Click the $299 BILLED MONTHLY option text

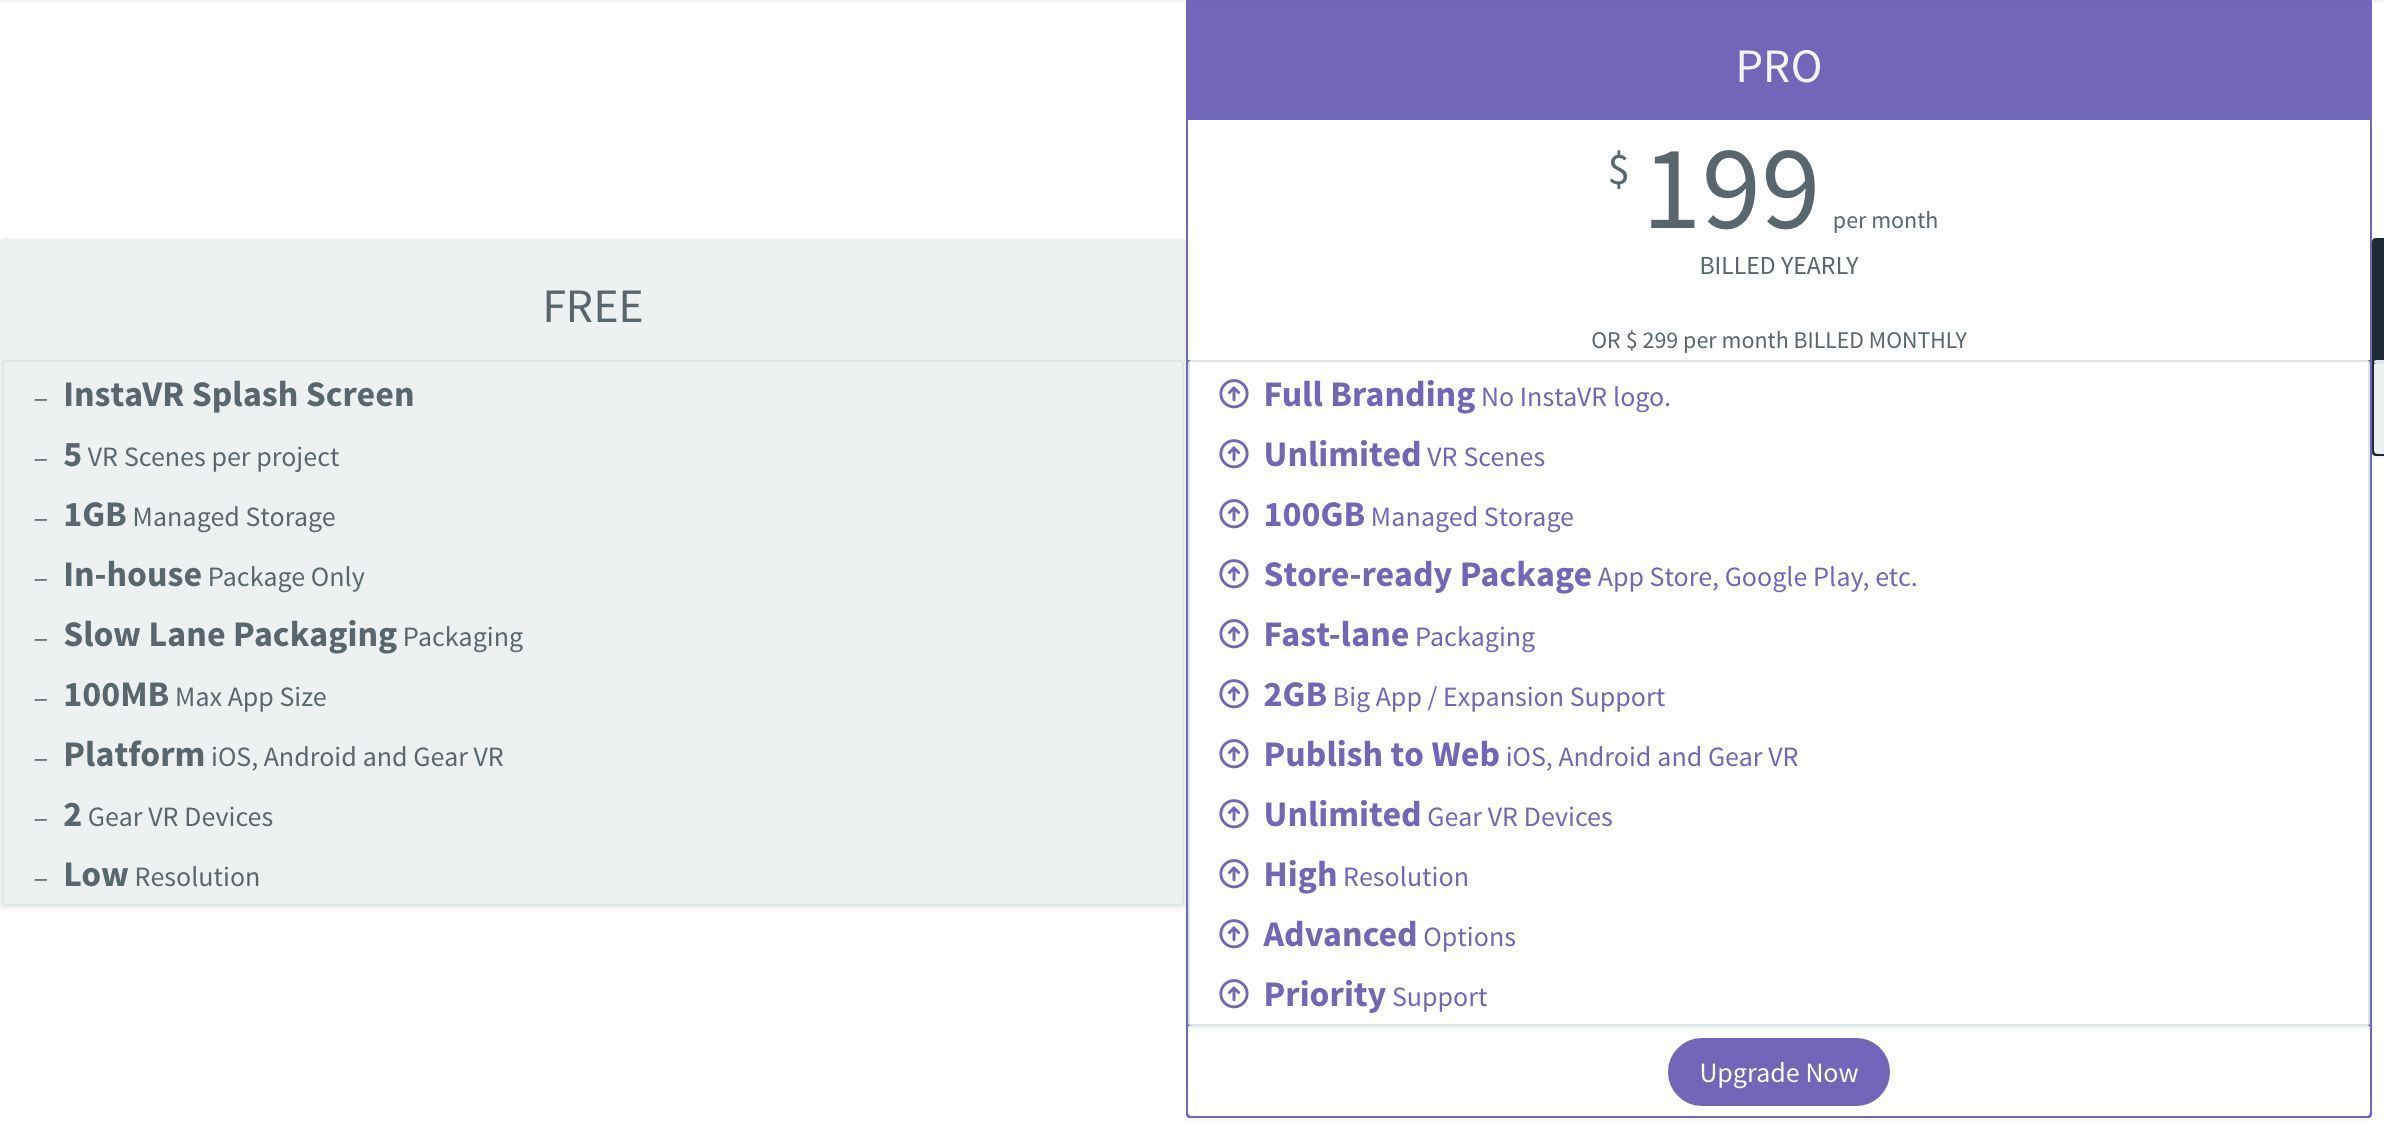[1778, 340]
